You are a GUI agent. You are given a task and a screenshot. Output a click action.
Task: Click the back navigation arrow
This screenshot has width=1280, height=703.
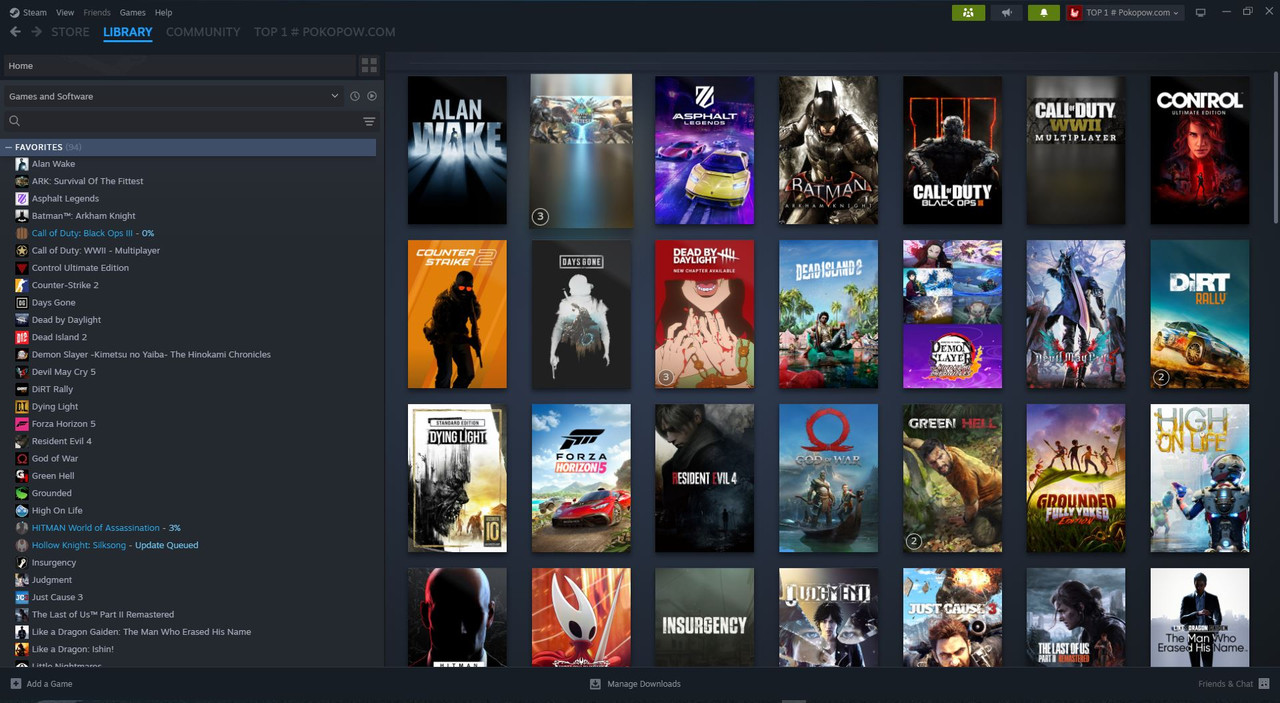point(15,32)
